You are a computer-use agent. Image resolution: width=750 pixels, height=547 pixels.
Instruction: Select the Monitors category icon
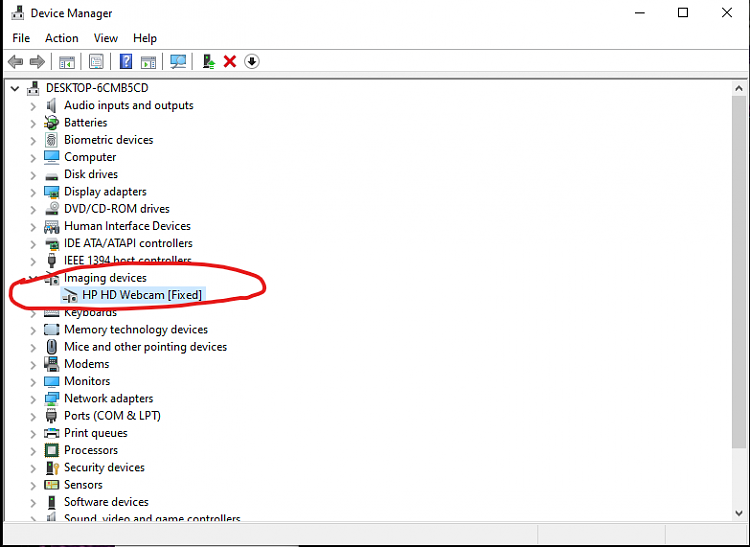coord(51,381)
